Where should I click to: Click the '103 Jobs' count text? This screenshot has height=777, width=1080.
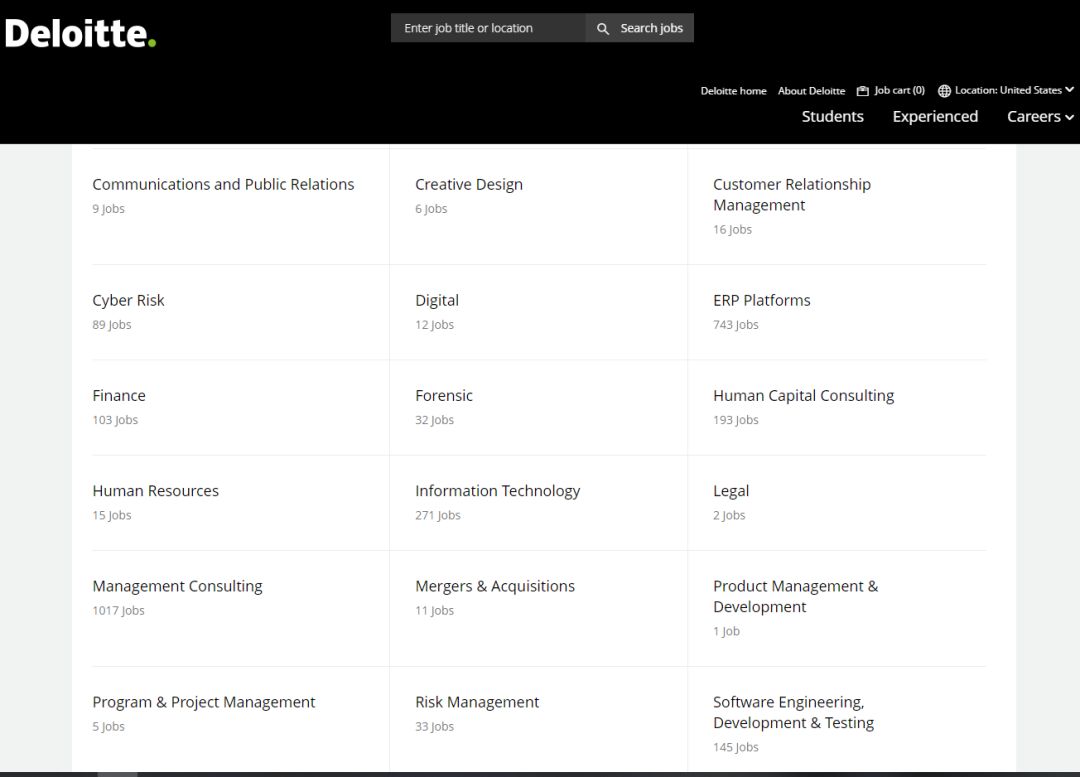pyautogui.click(x=115, y=420)
